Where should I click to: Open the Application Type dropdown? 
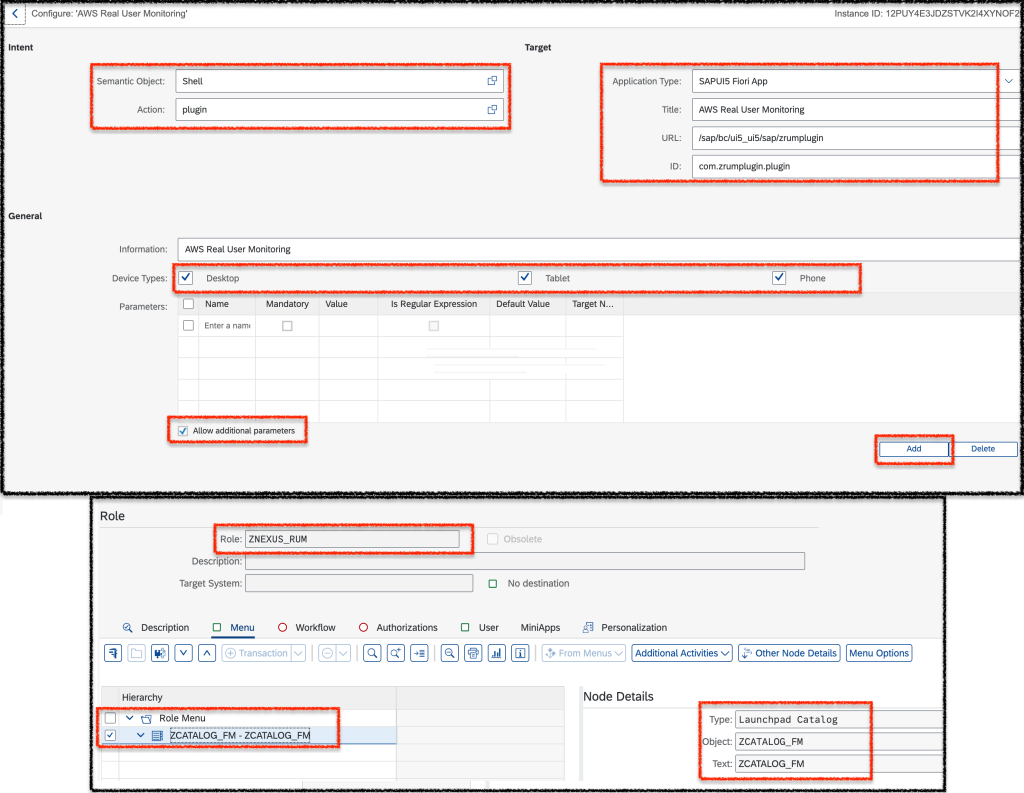point(1009,81)
